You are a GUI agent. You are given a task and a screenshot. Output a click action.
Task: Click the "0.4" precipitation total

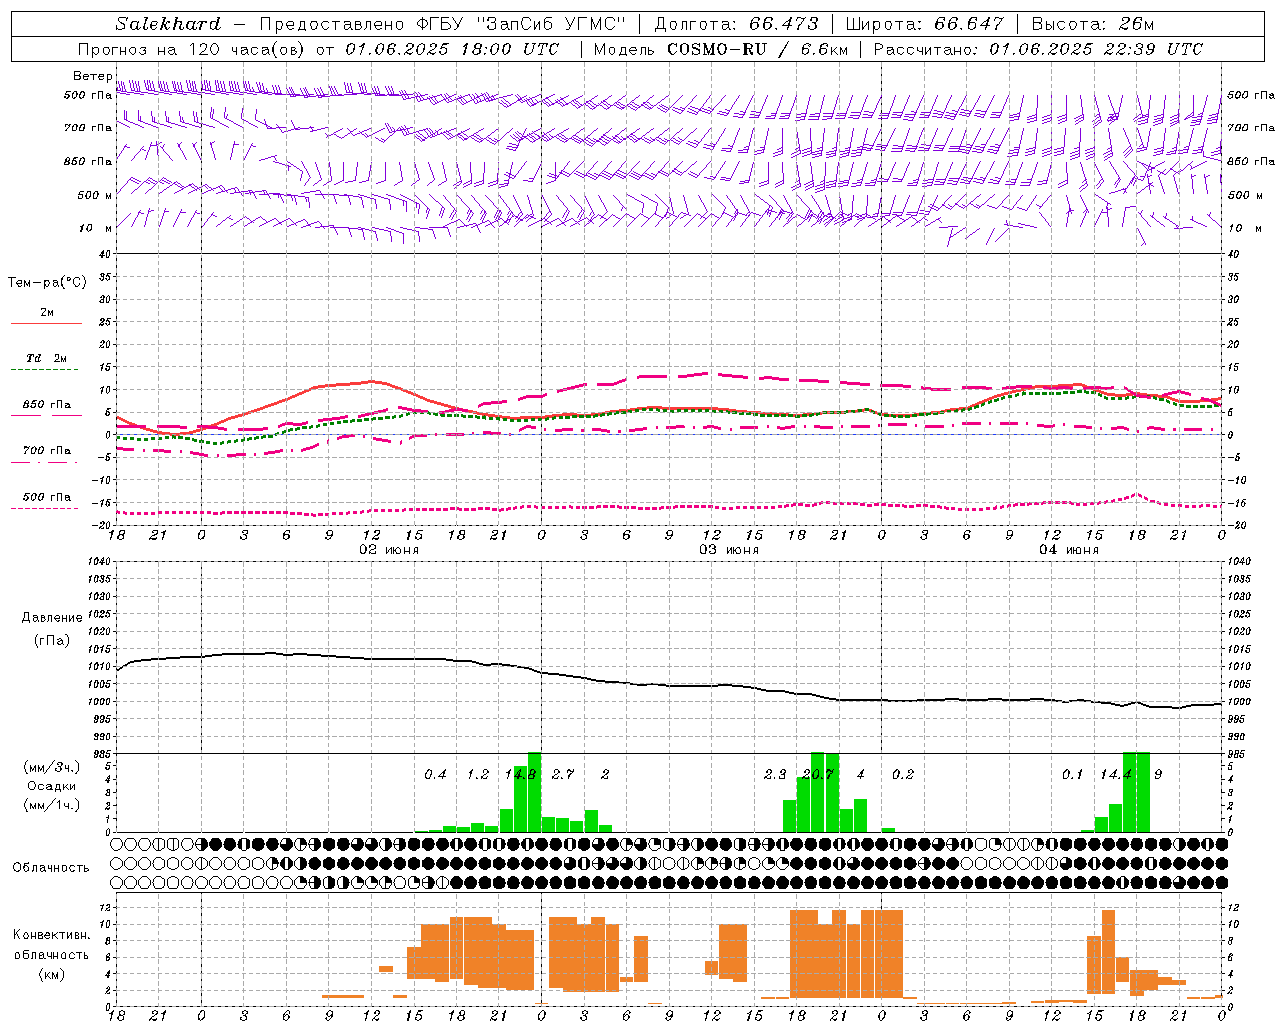(435, 774)
